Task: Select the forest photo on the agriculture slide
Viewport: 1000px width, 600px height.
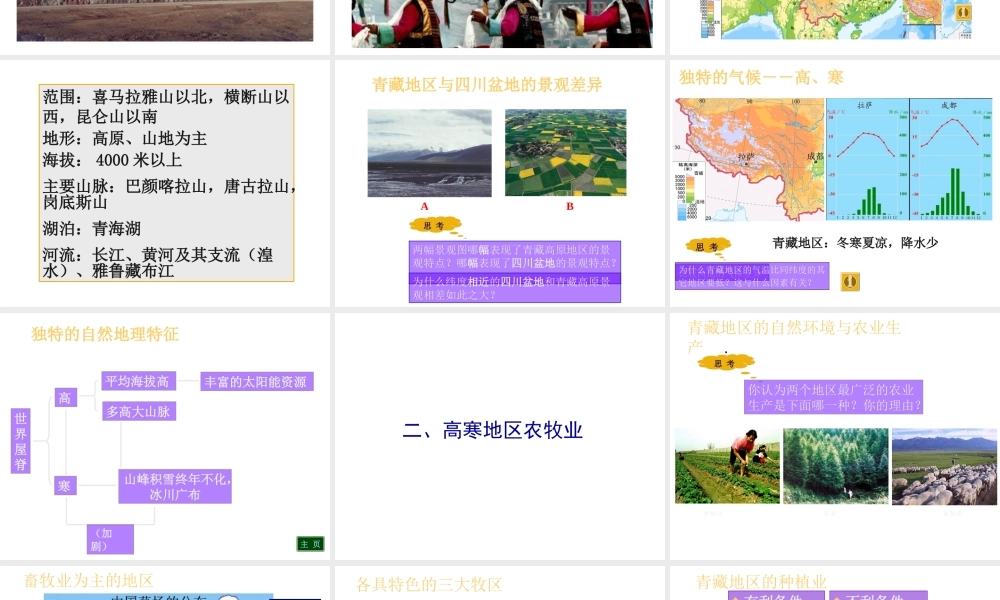Action: [x=835, y=467]
